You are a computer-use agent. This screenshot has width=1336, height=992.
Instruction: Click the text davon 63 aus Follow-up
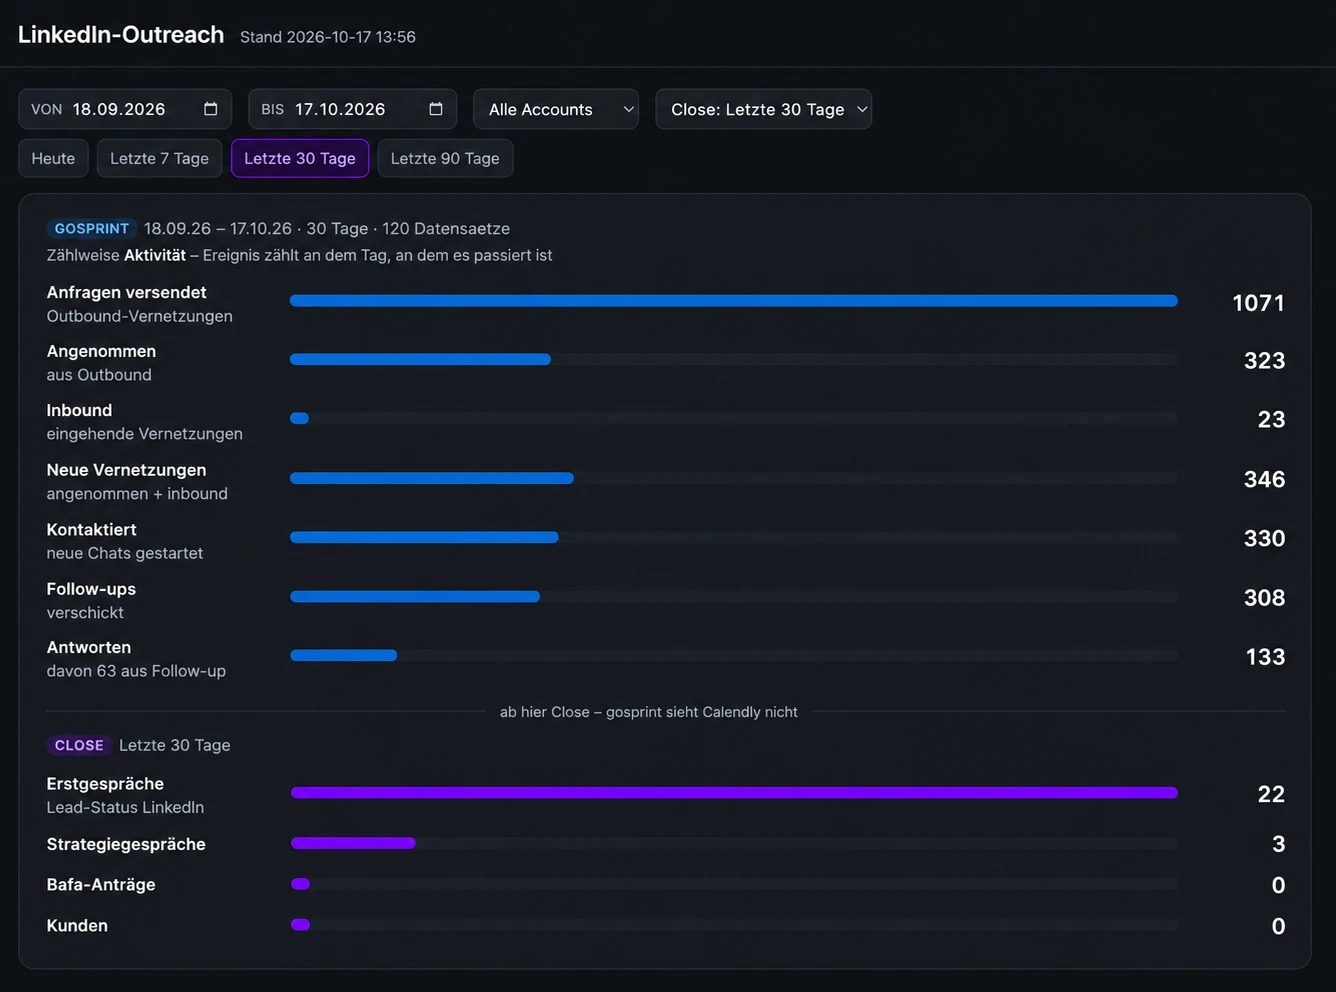[136, 671]
